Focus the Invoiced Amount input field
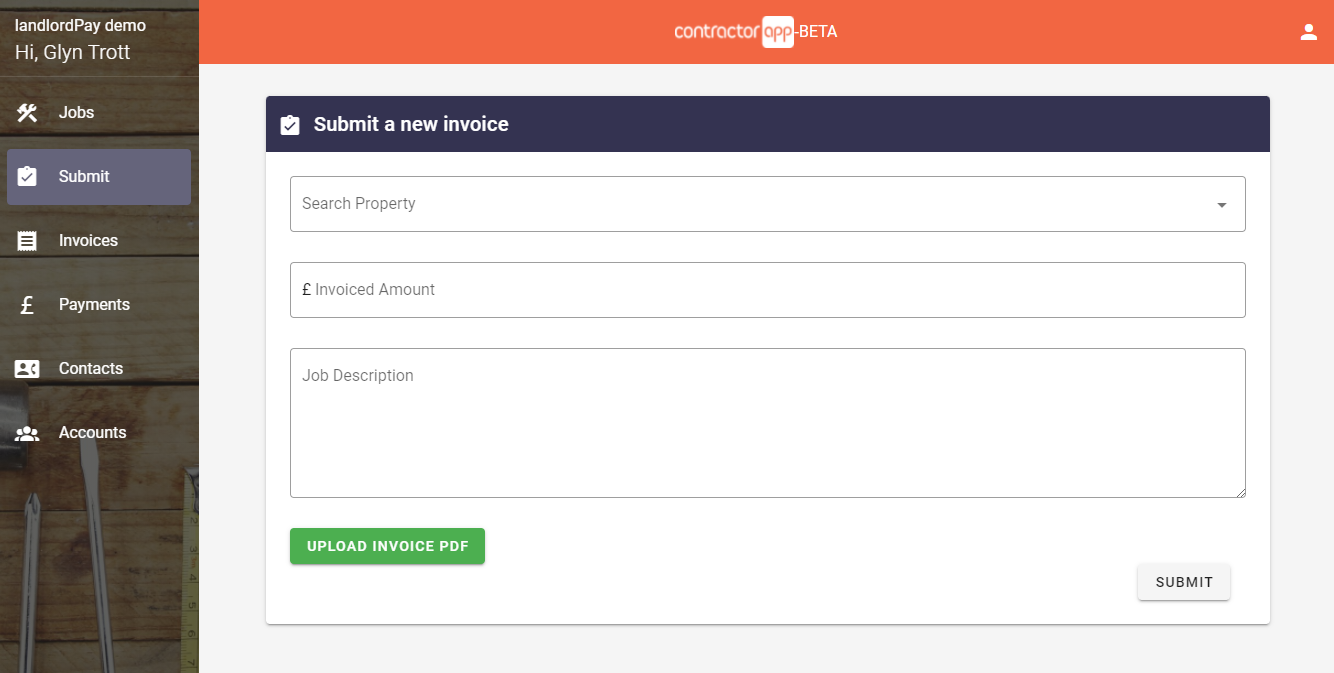Screen dimensions: 1334x673 [767, 290]
